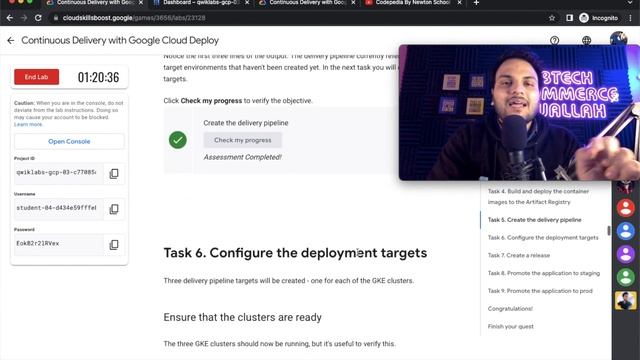Viewport: 640px width, 360px height.
Task: Close the Dashboard qwiklabs tab
Action: pyautogui.click(x=247, y=3)
